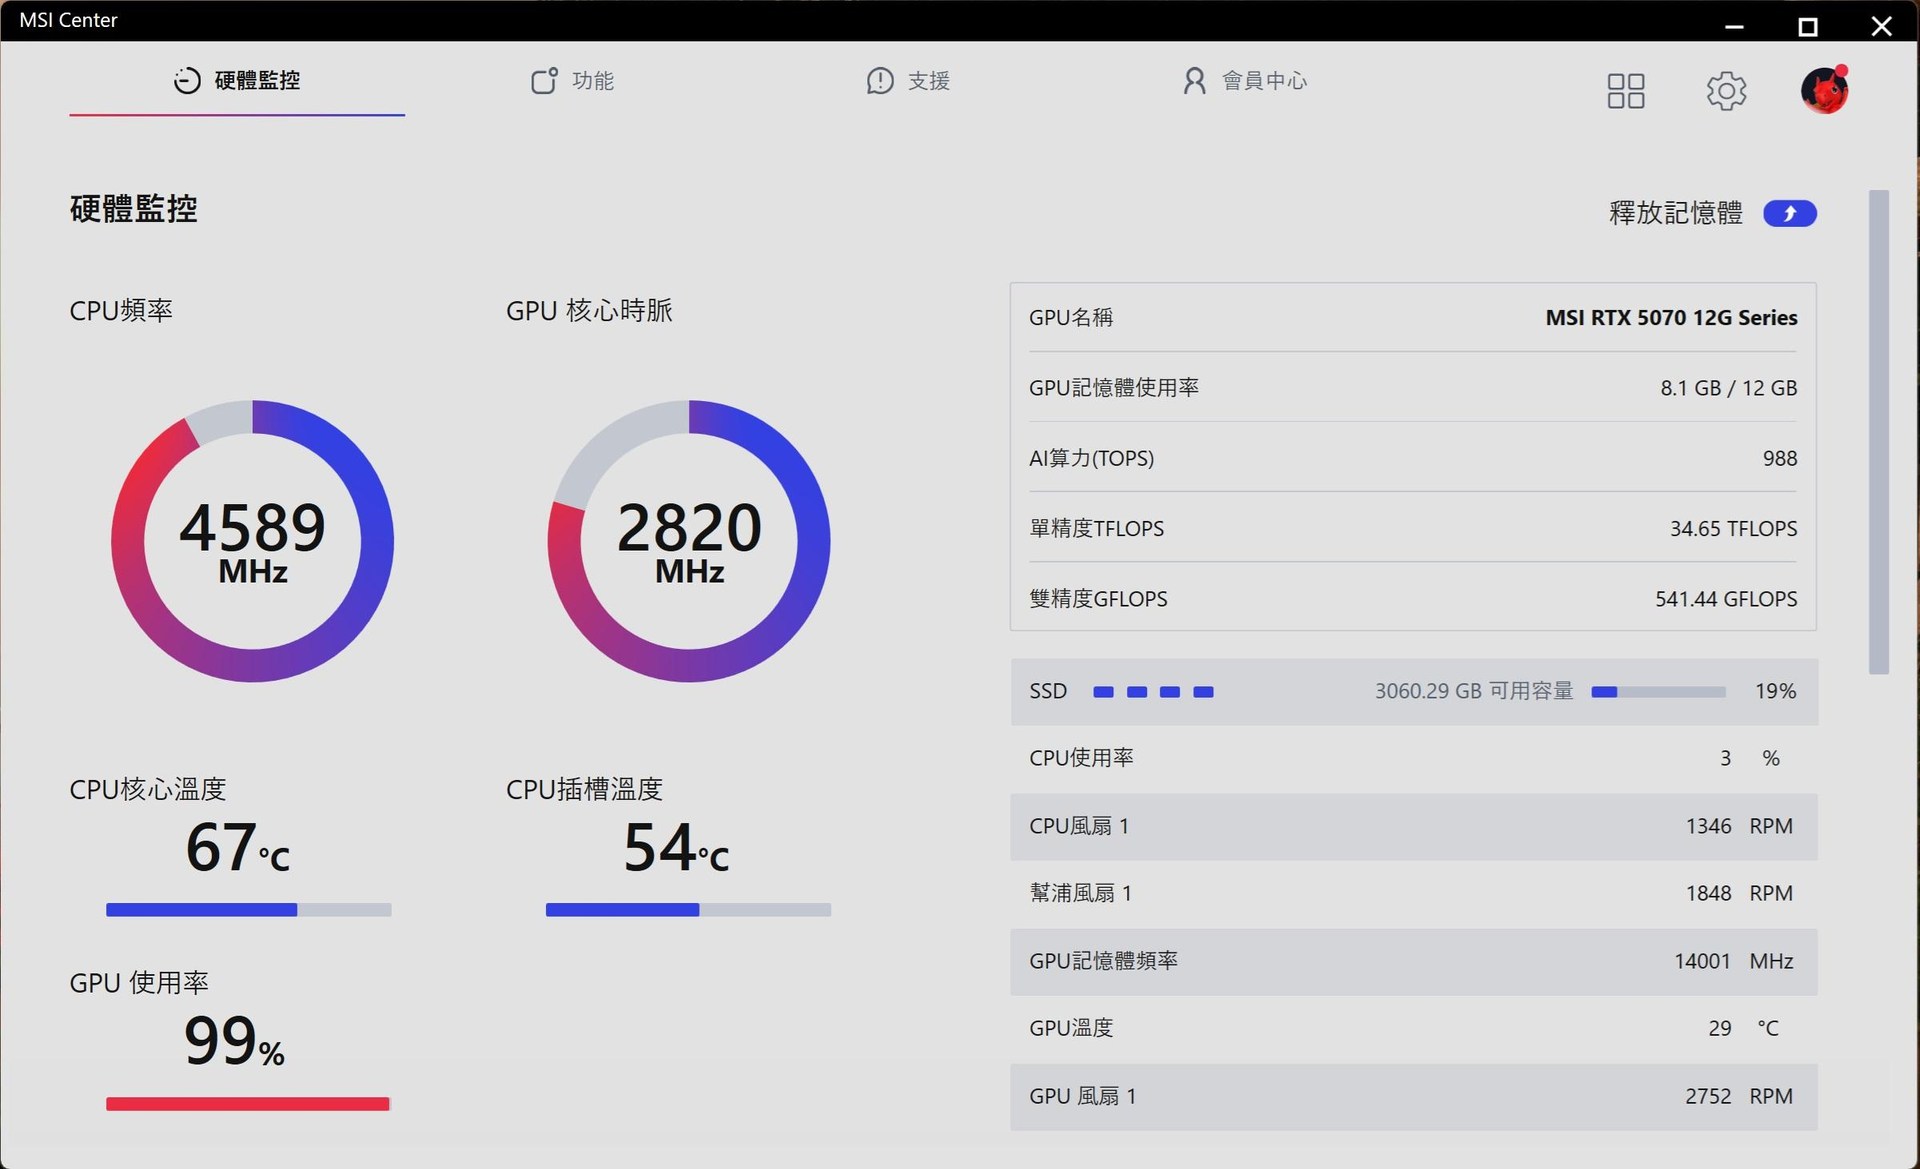This screenshot has width=1920, height=1169.
Task: Click the 54°C CPU socket temperature reading
Action: point(676,848)
